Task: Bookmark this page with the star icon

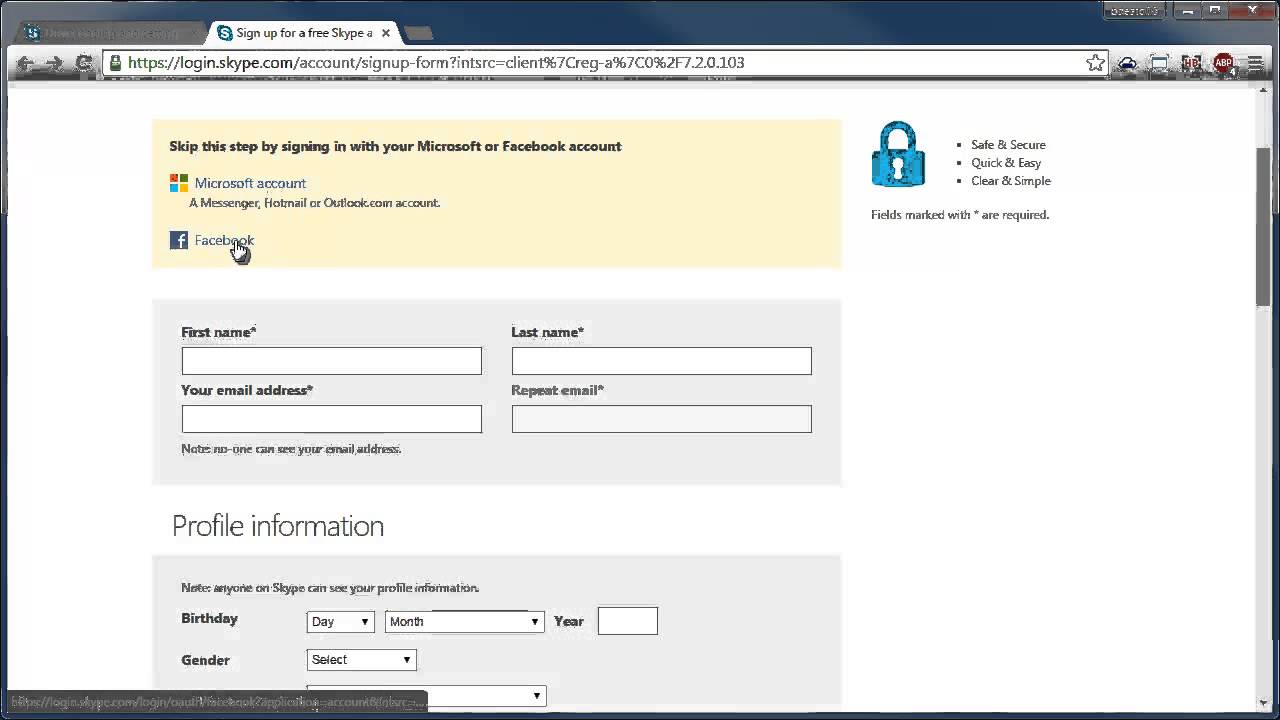Action: click(1096, 63)
